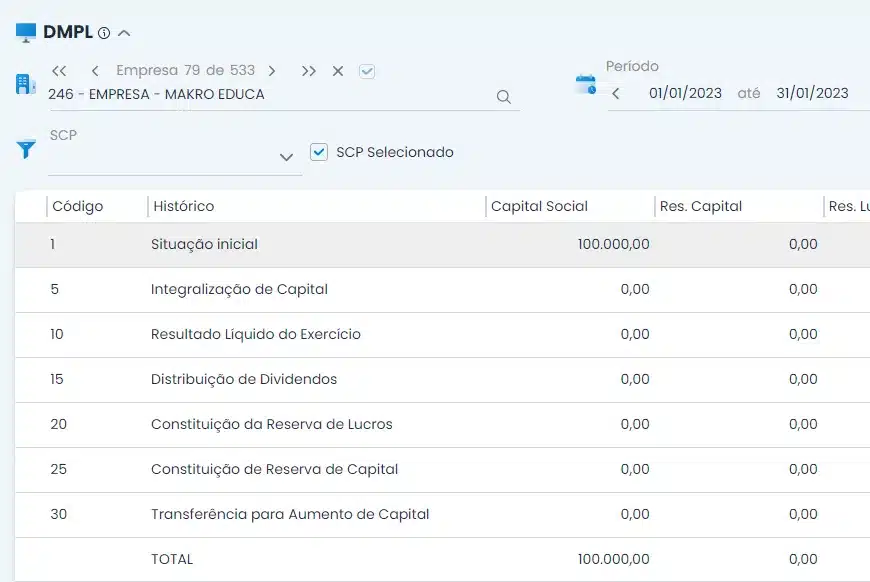
Task: Edit the start date 01/01/2023
Action: coord(685,93)
